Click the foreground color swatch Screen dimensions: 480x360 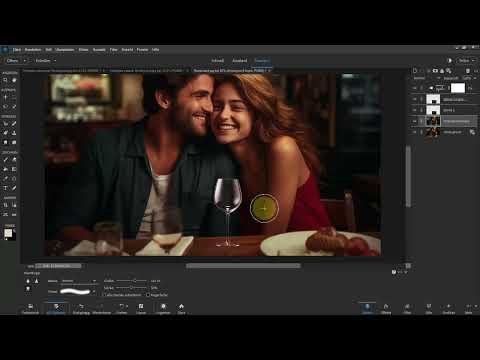(x=8, y=233)
